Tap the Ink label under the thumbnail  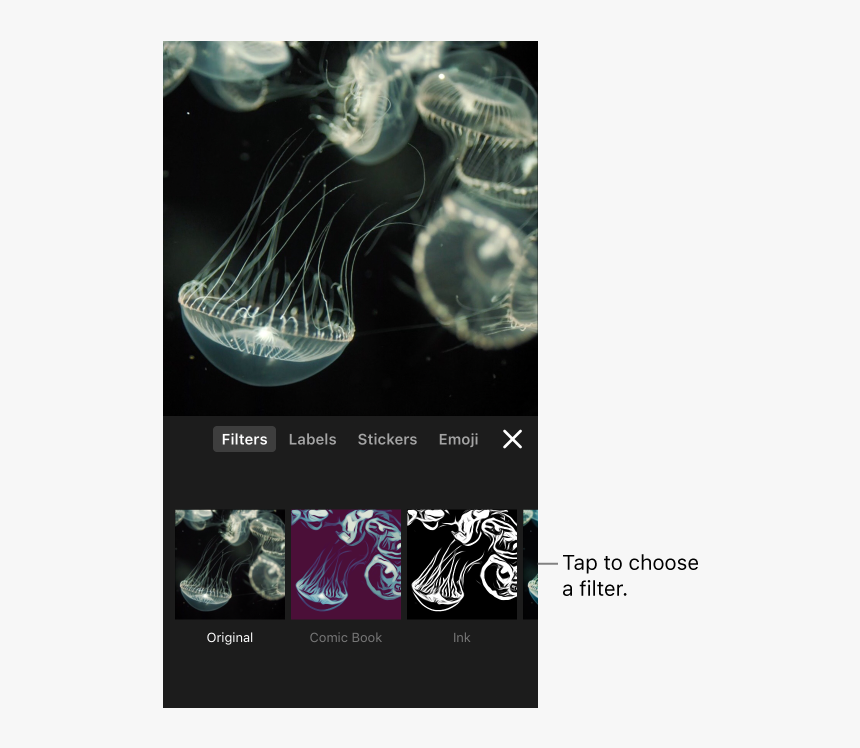[x=461, y=638]
